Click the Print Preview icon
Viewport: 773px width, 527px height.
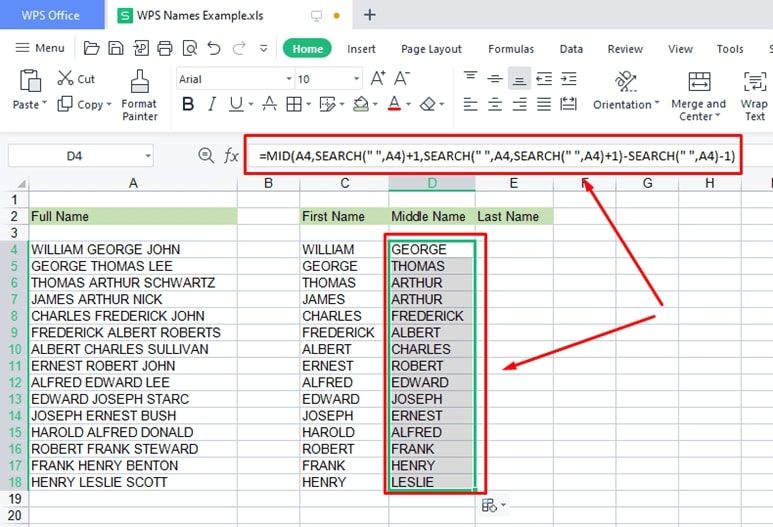(190, 48)
